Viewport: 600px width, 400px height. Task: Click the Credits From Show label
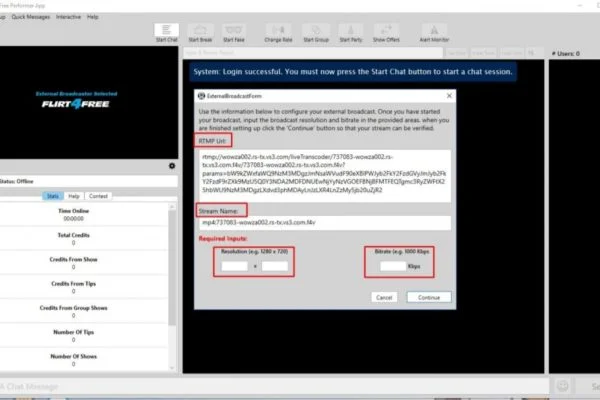[x=73, y=260]
